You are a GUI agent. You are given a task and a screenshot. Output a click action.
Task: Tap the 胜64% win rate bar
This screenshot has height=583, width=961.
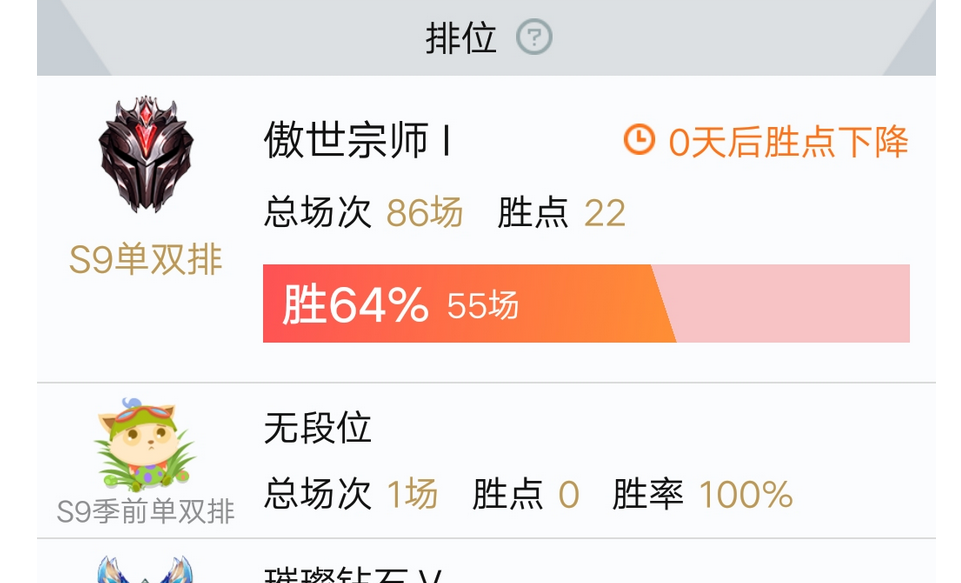click(x=469, y=303)
